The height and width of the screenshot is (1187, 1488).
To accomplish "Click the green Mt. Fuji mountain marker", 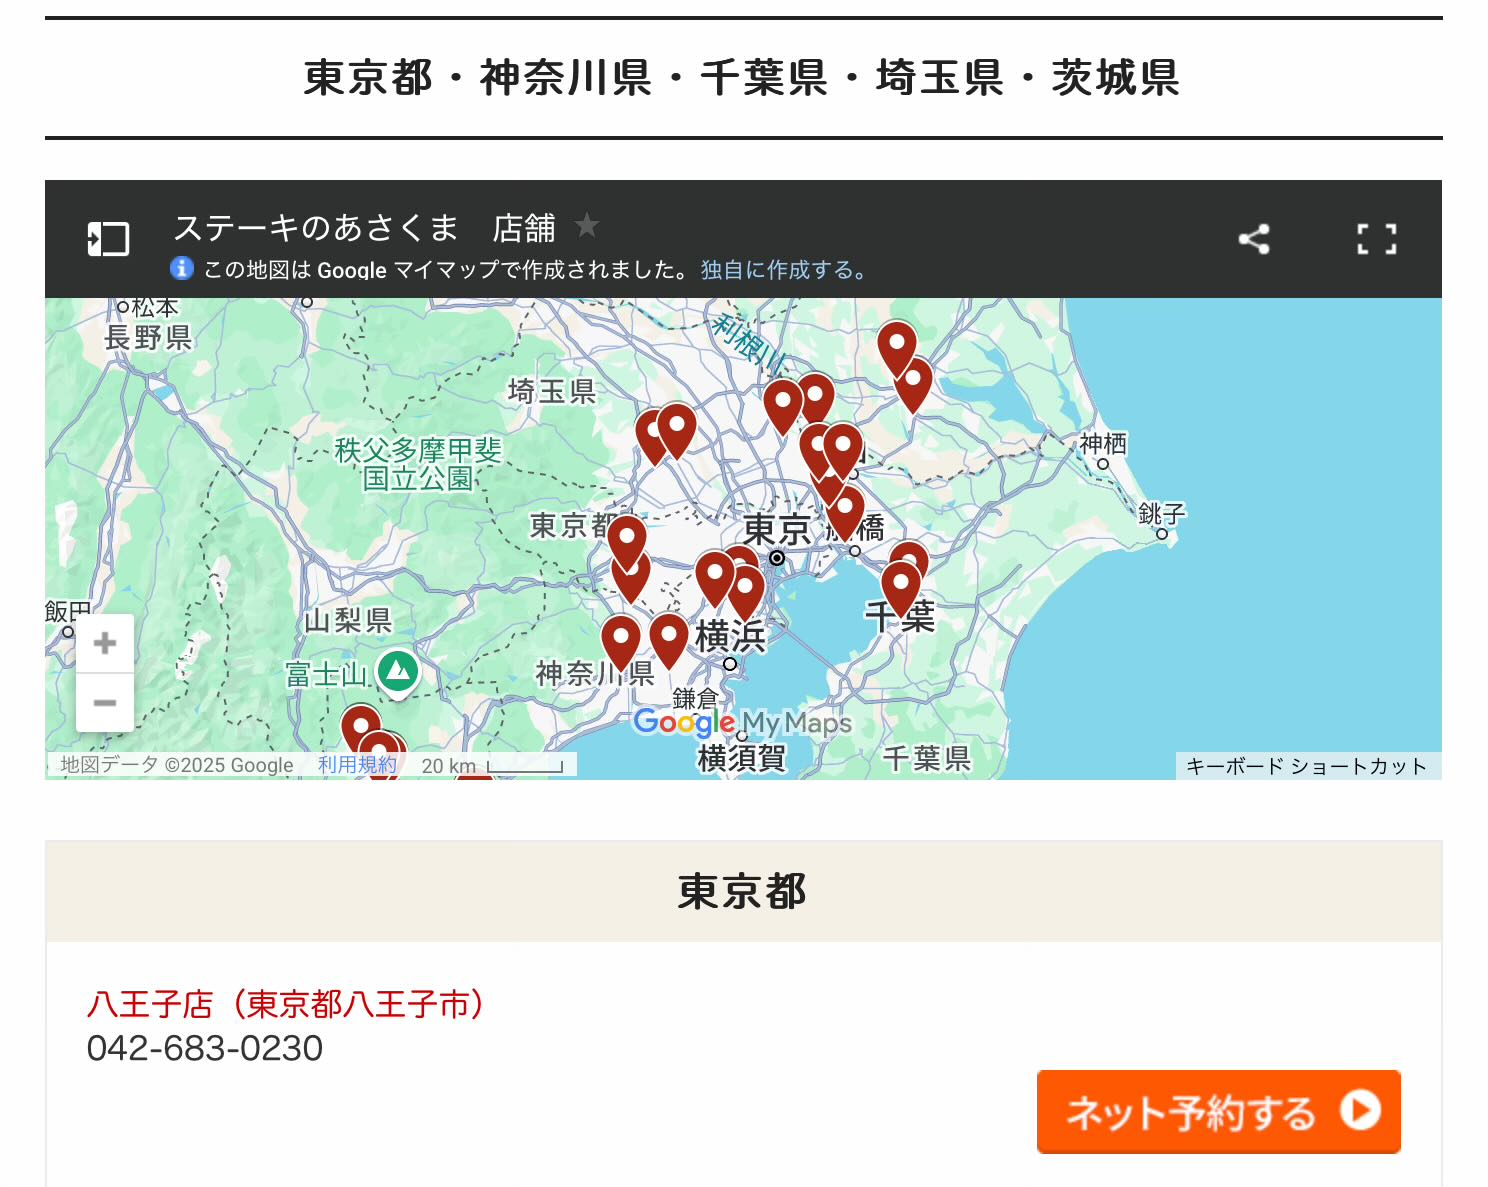I will [398, 672].
